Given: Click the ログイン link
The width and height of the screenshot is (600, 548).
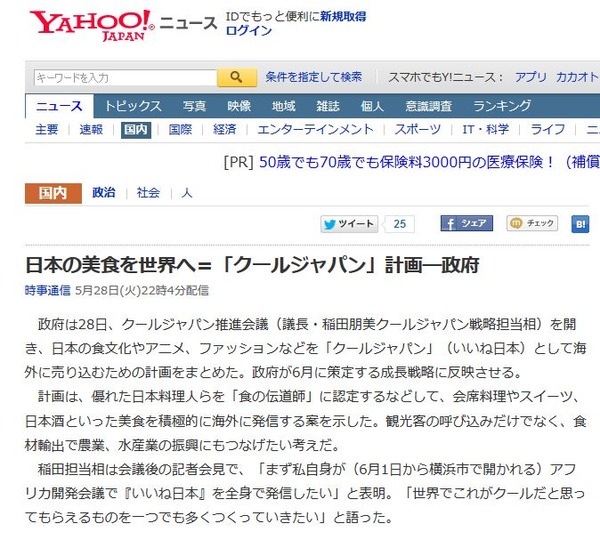Looking at the screenshot, I should pyautogui.click(x=249, y=31).
